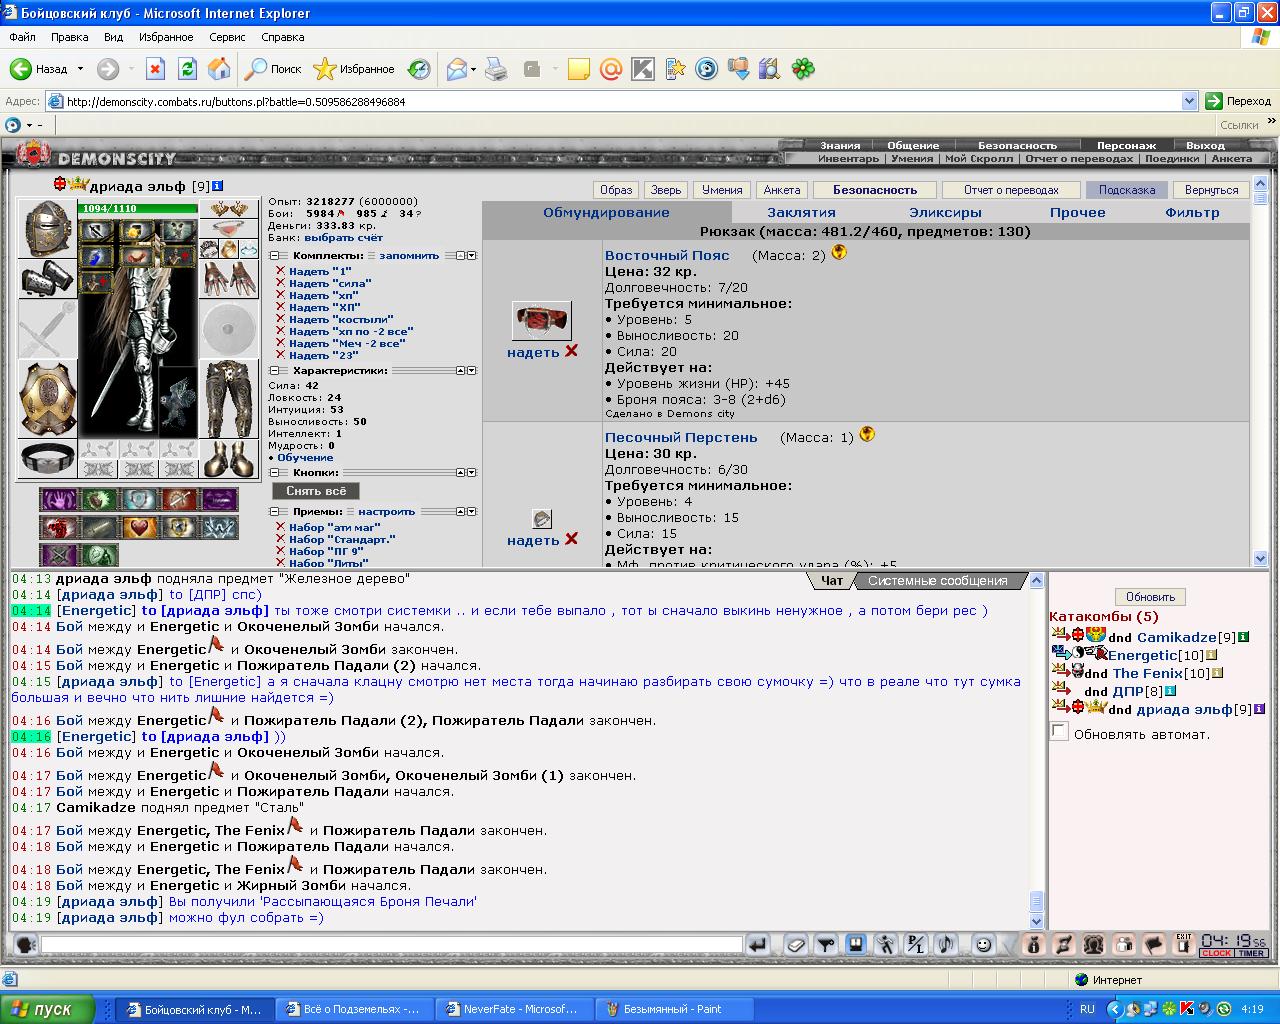1280x1024 pixels.
Task: Click the Снять всё button
Action: pyautogui.click(x=316, y=491)
